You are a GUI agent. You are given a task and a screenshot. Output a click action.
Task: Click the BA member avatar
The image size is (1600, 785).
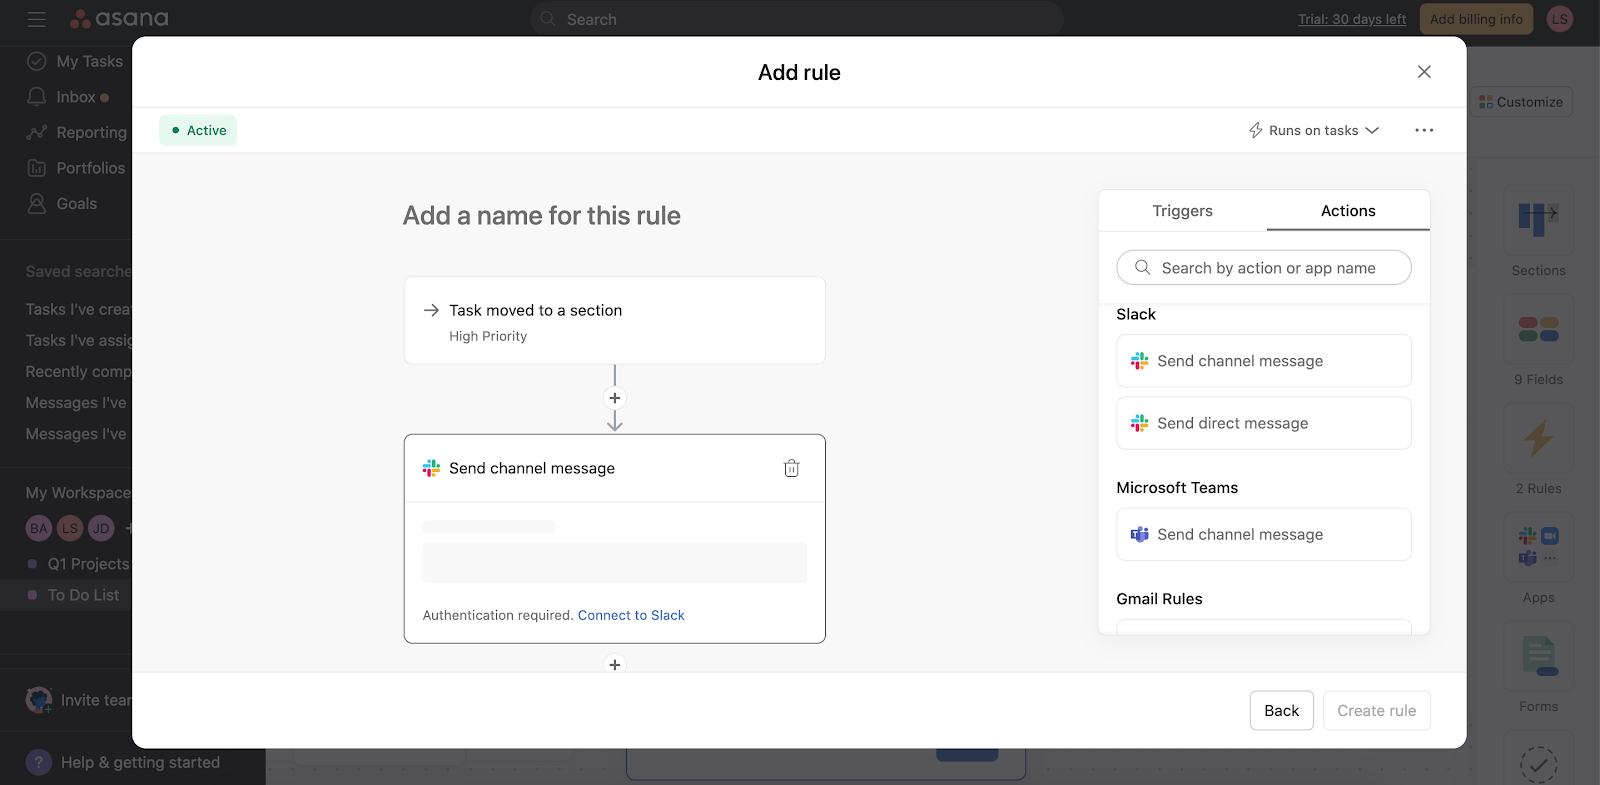39,528
